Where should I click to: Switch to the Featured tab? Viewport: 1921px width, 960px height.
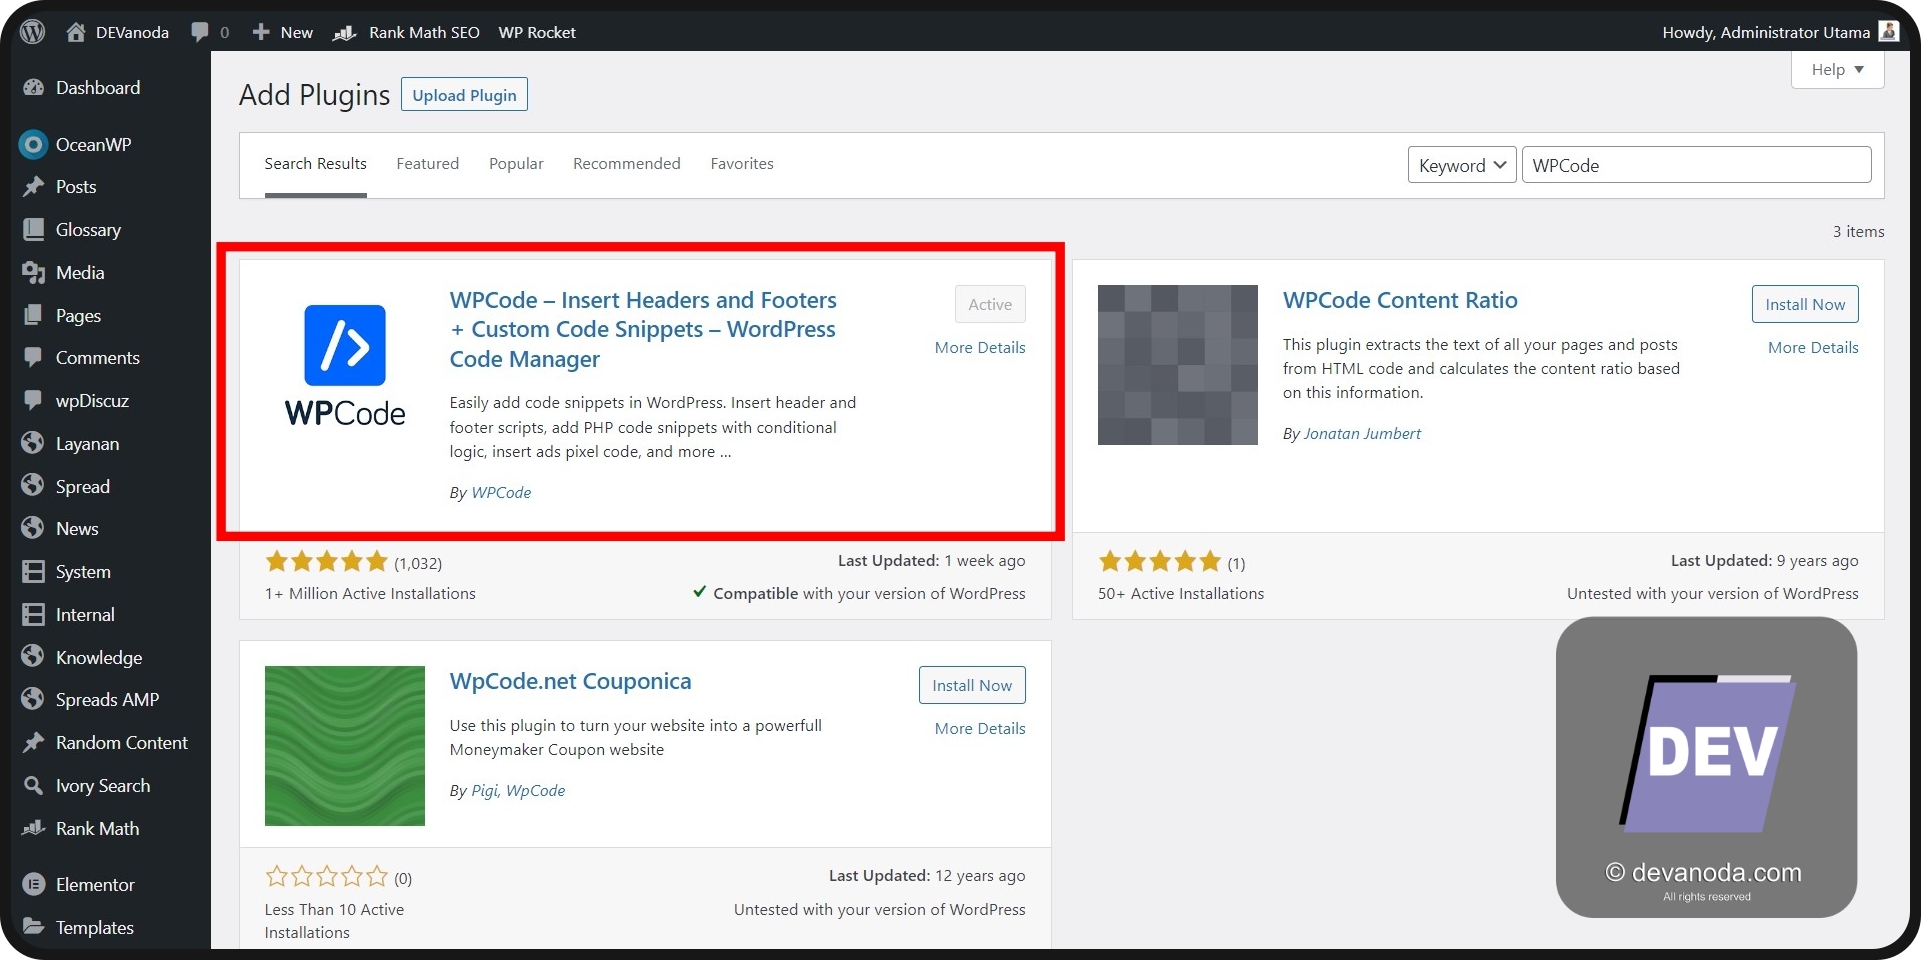427,164
